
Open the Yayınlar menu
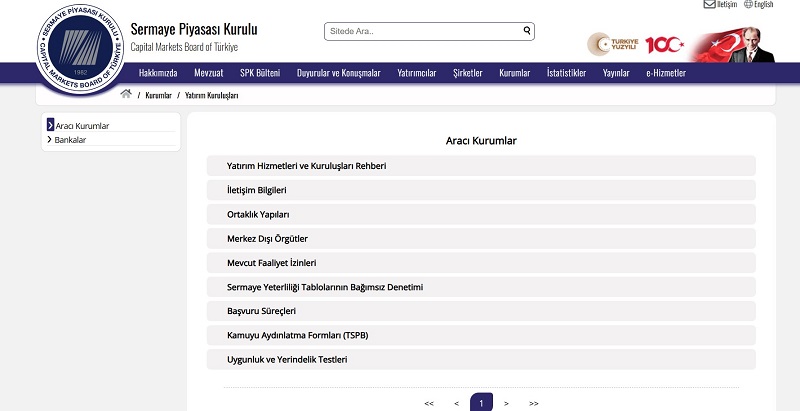click(x=616, y=73)
